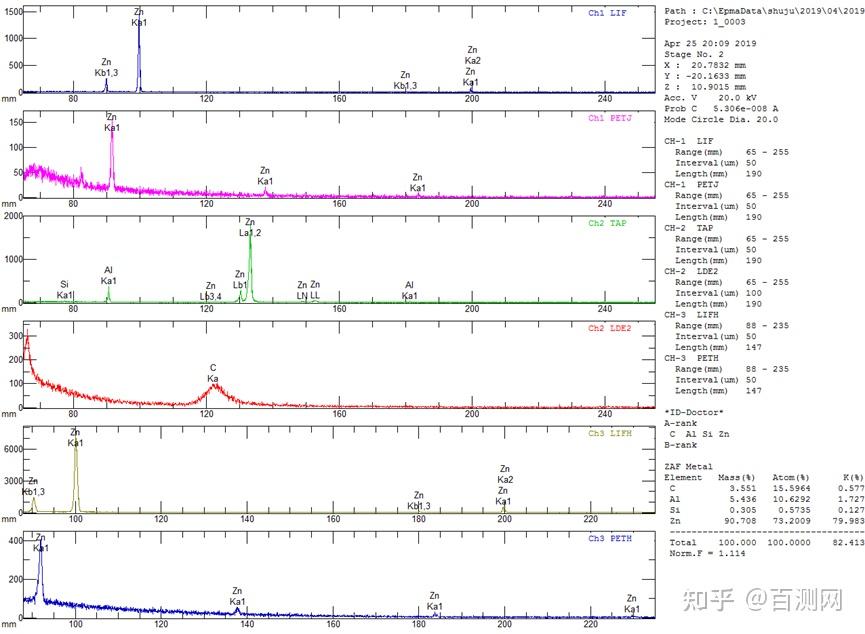Screen dimensions: 865x634
Task: Click the Ch1 LIF channel label
Action: pos(607,13)
